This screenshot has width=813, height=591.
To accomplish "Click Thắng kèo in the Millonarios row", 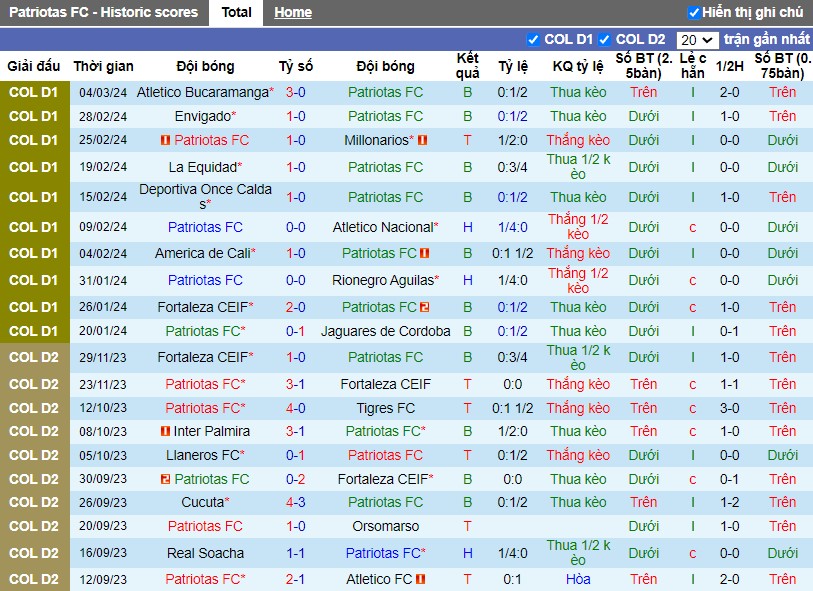I will pyautogui.click(x=578, y=140).
